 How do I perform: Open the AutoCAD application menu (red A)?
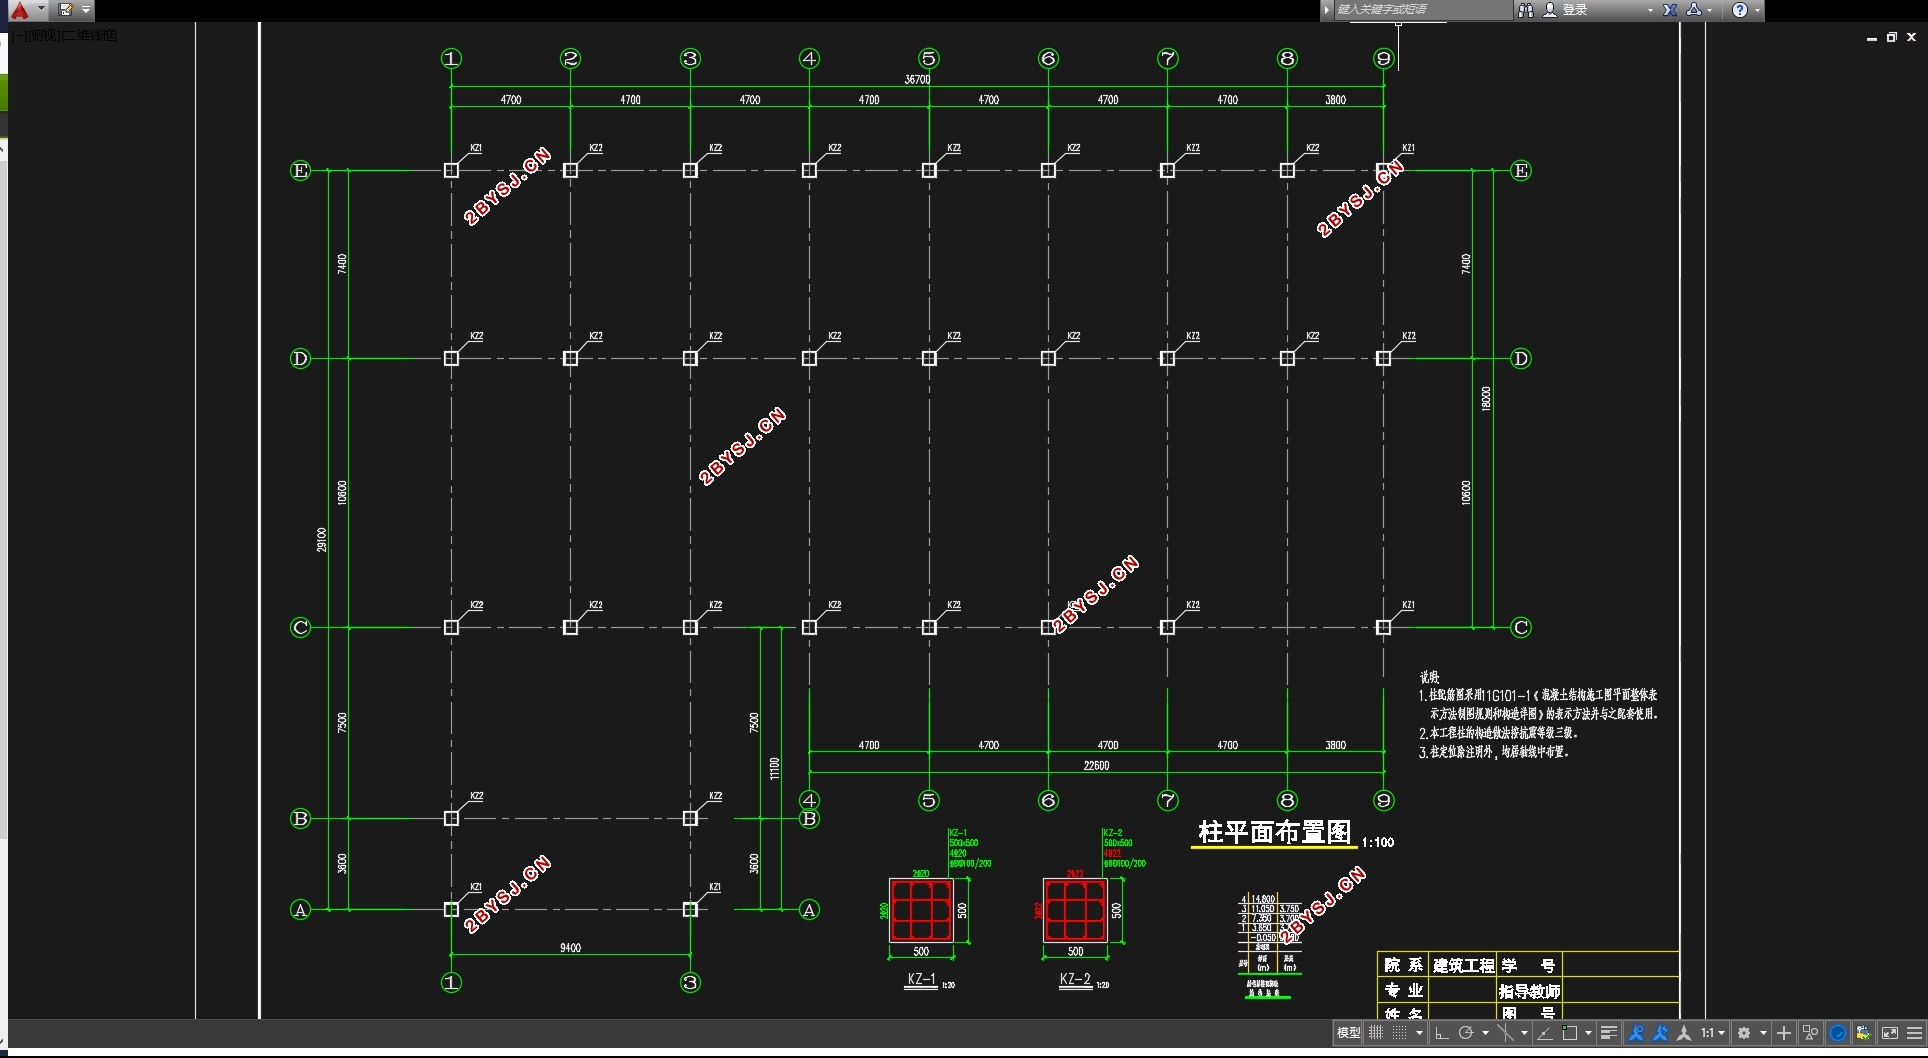[x=19, y=10]
